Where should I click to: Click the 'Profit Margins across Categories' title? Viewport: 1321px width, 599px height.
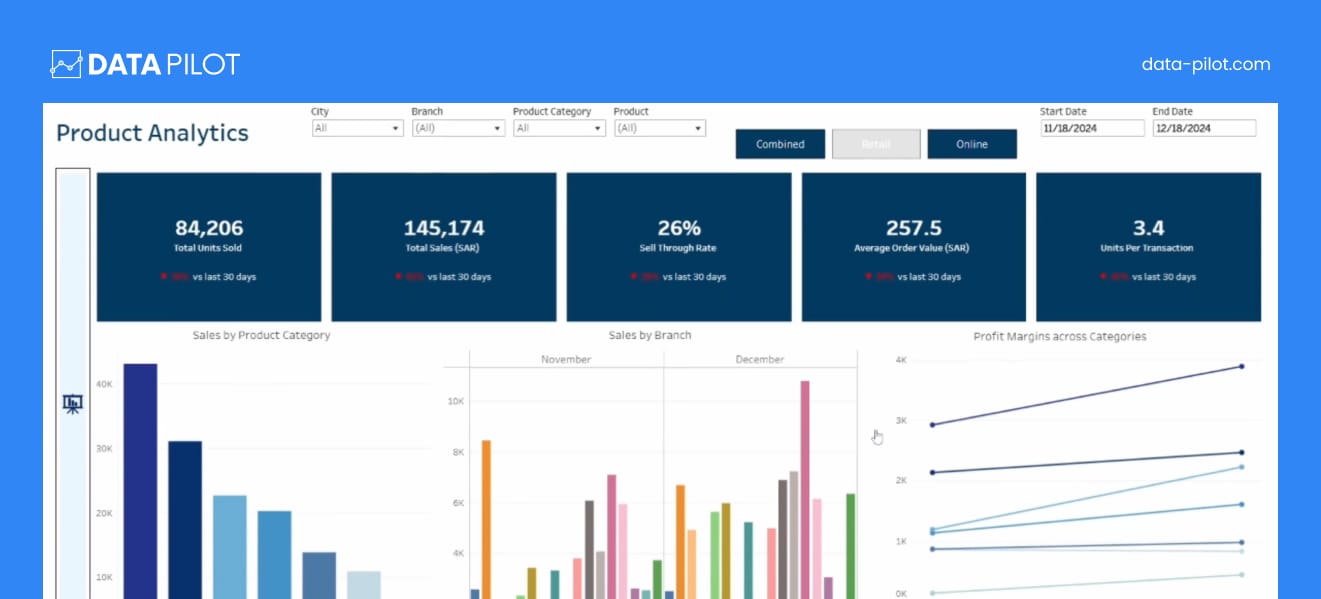click(1060, 337)
